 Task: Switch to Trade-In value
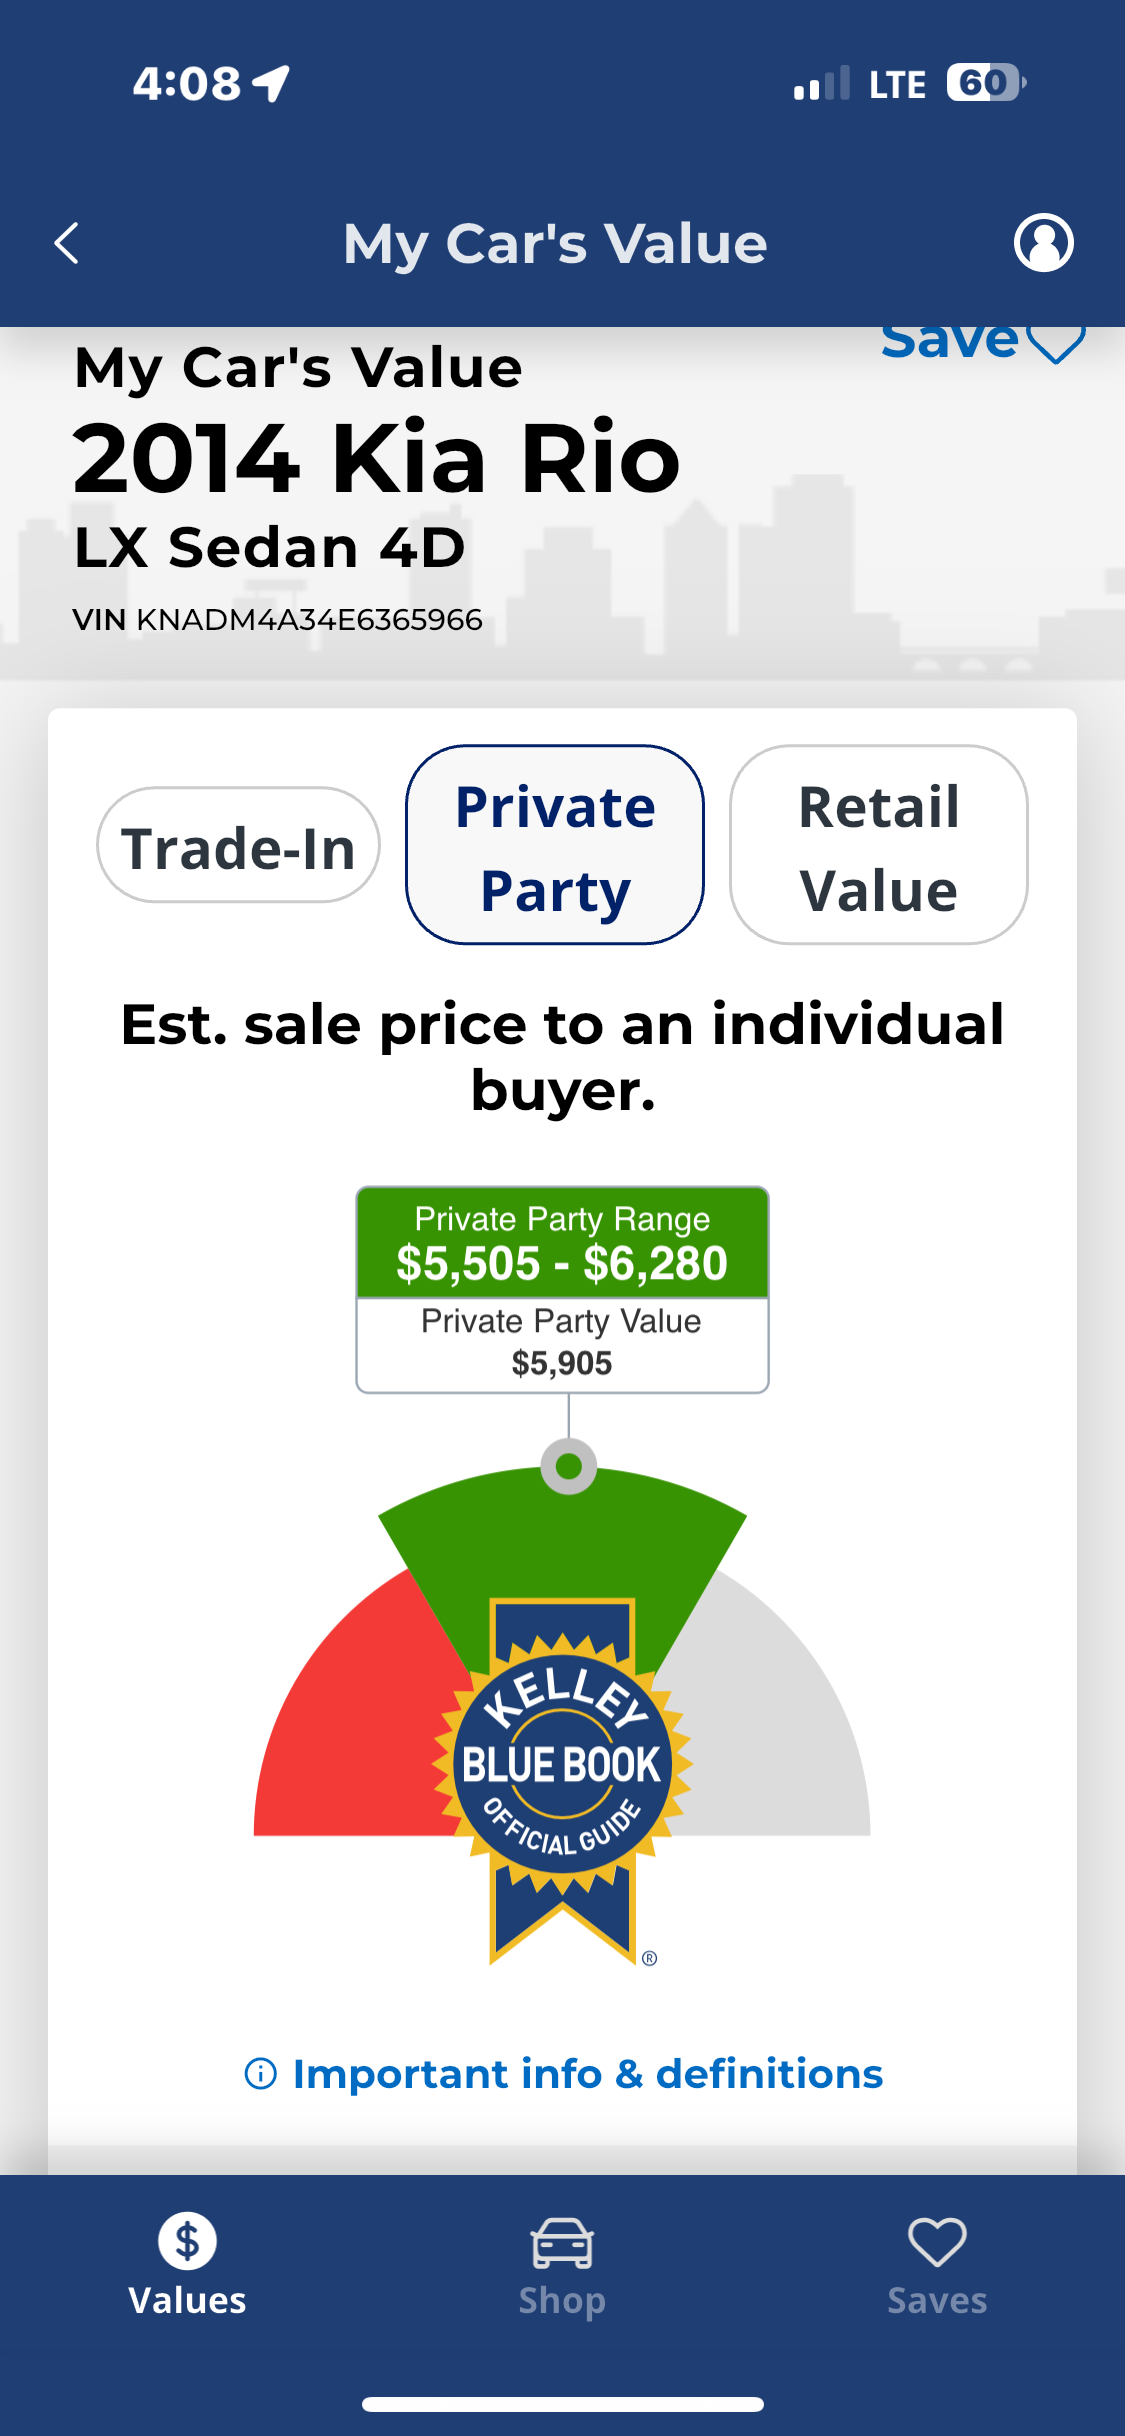point(238,845)
